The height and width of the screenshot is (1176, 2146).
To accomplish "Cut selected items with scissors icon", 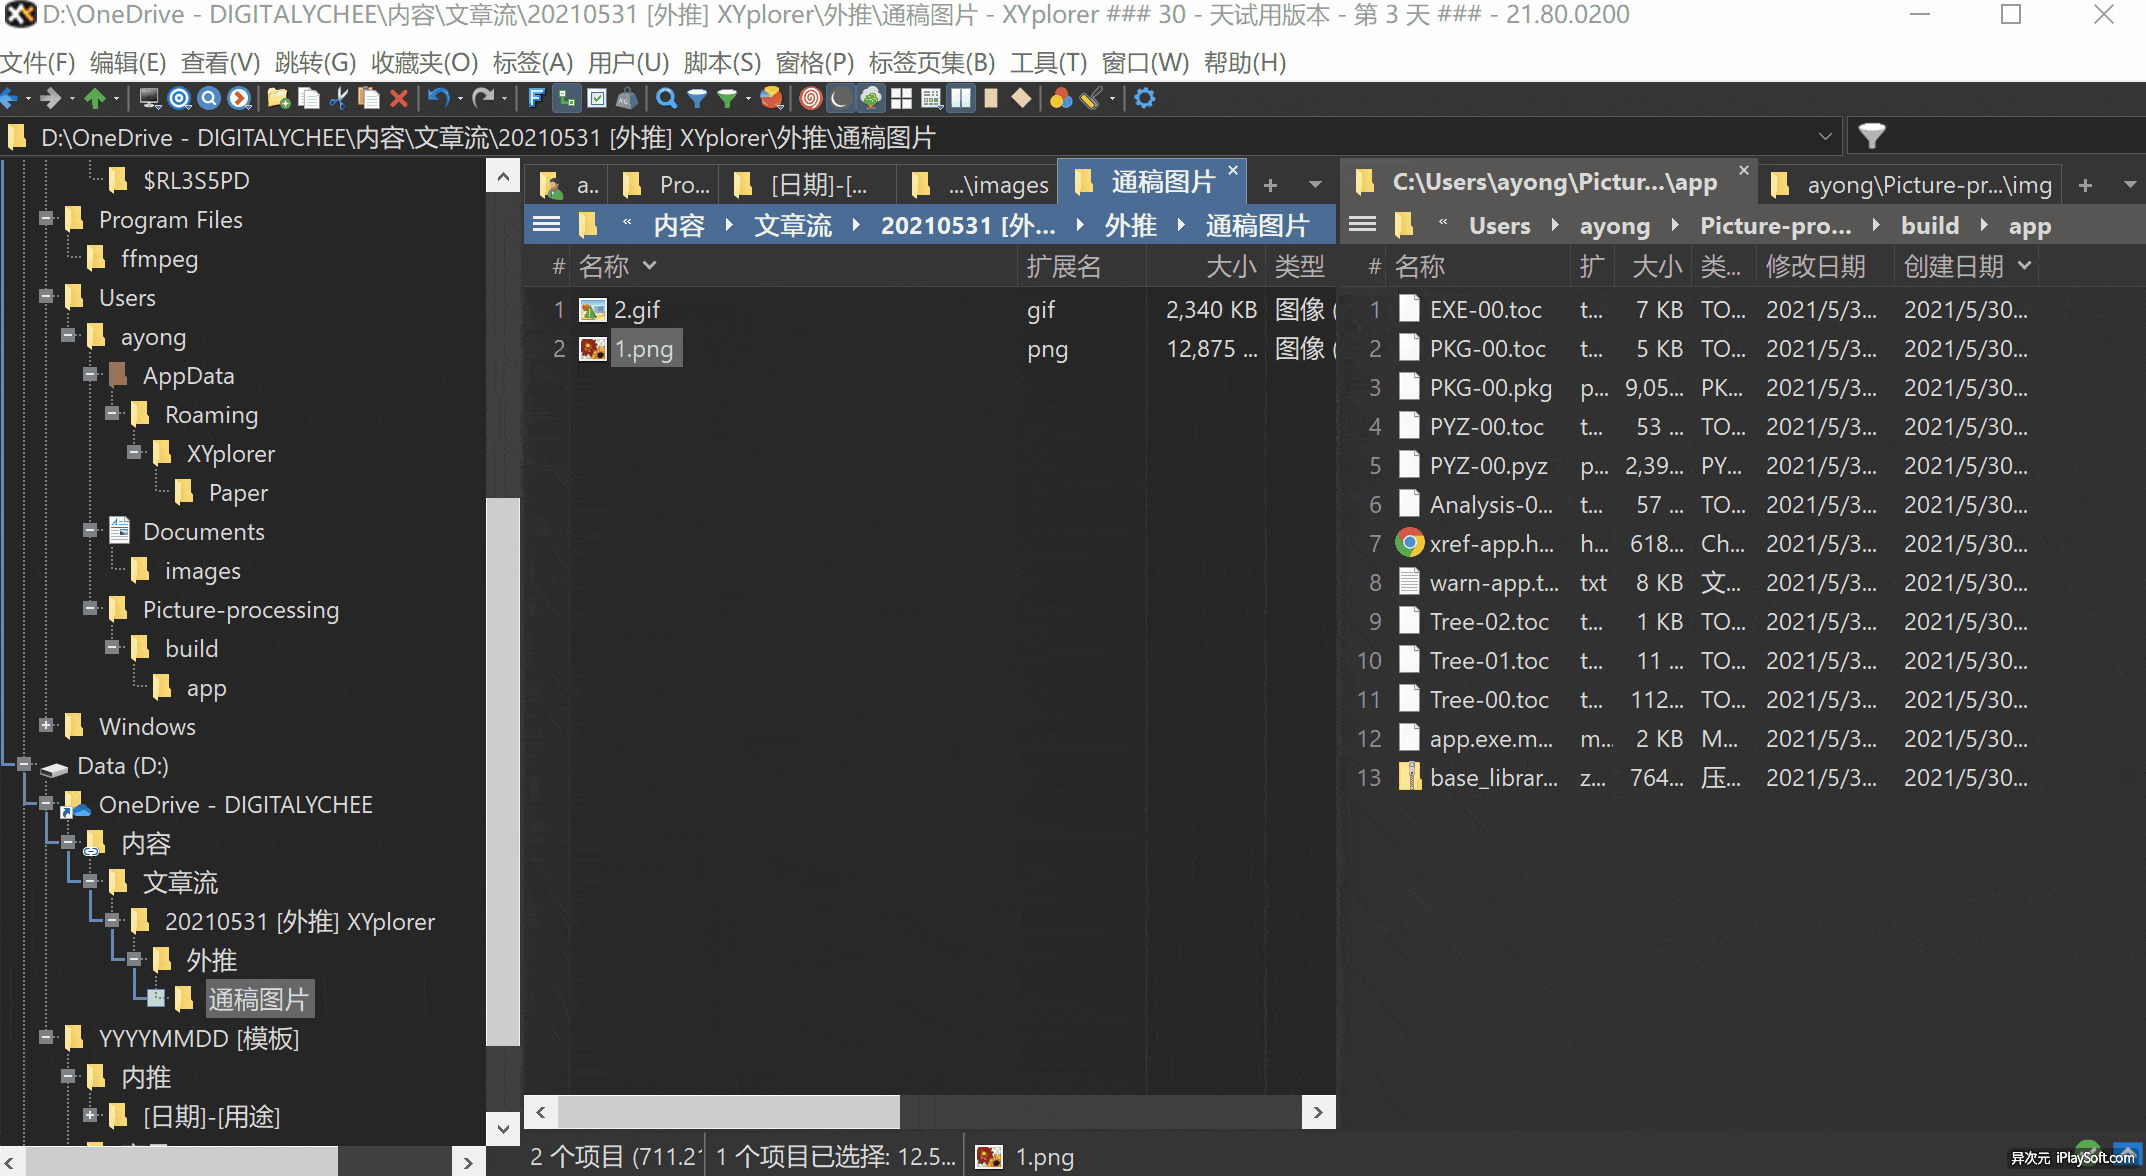I will [339, 98].
